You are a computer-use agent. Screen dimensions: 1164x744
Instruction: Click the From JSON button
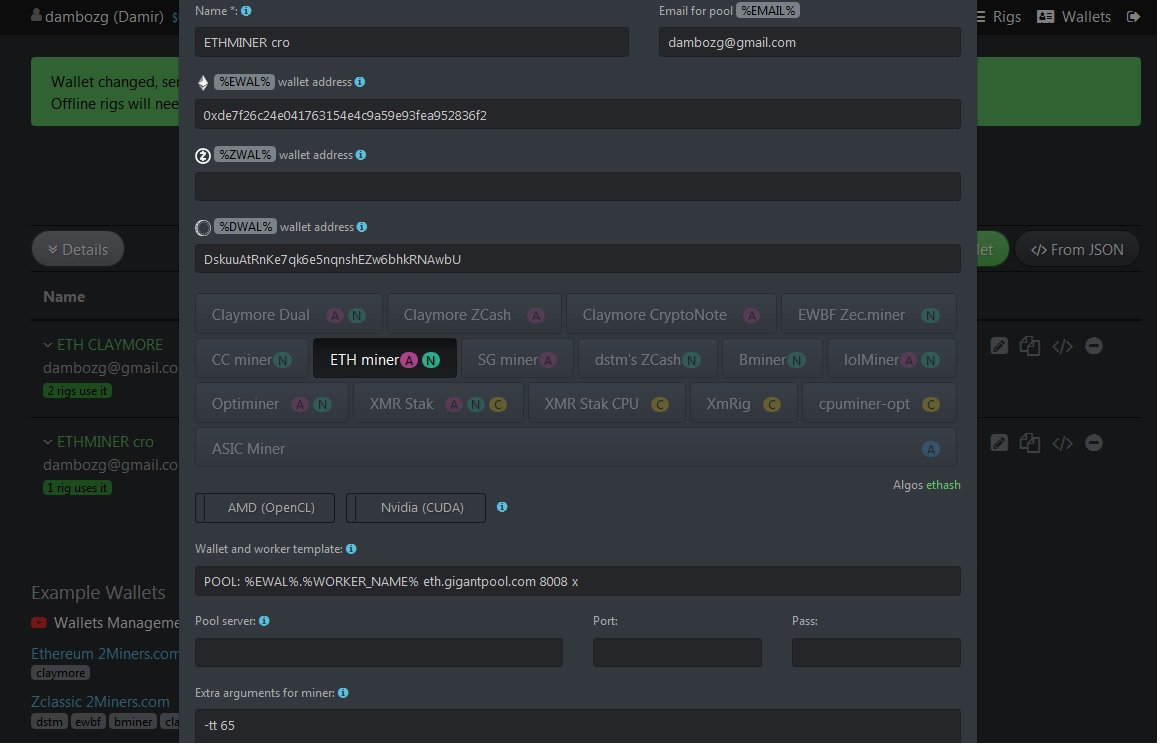[x=1076, y=249]
